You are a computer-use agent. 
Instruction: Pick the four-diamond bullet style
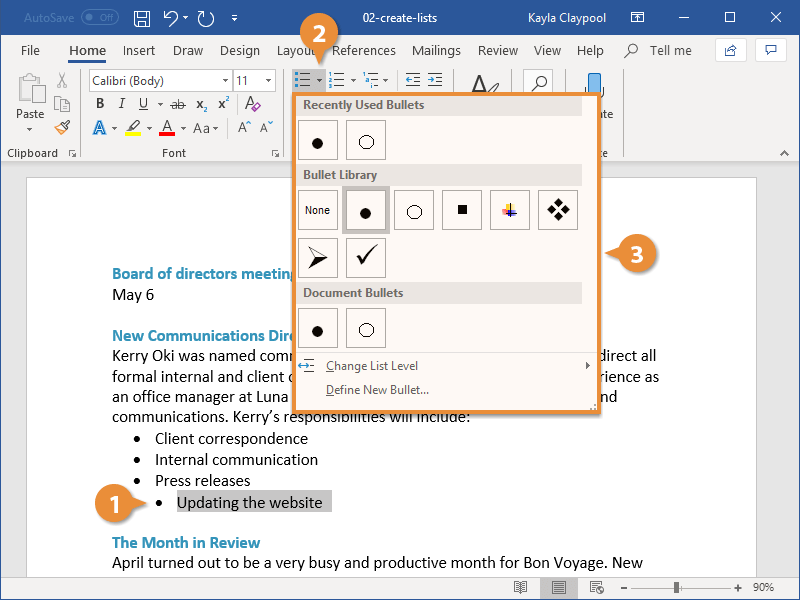[558, 210]
